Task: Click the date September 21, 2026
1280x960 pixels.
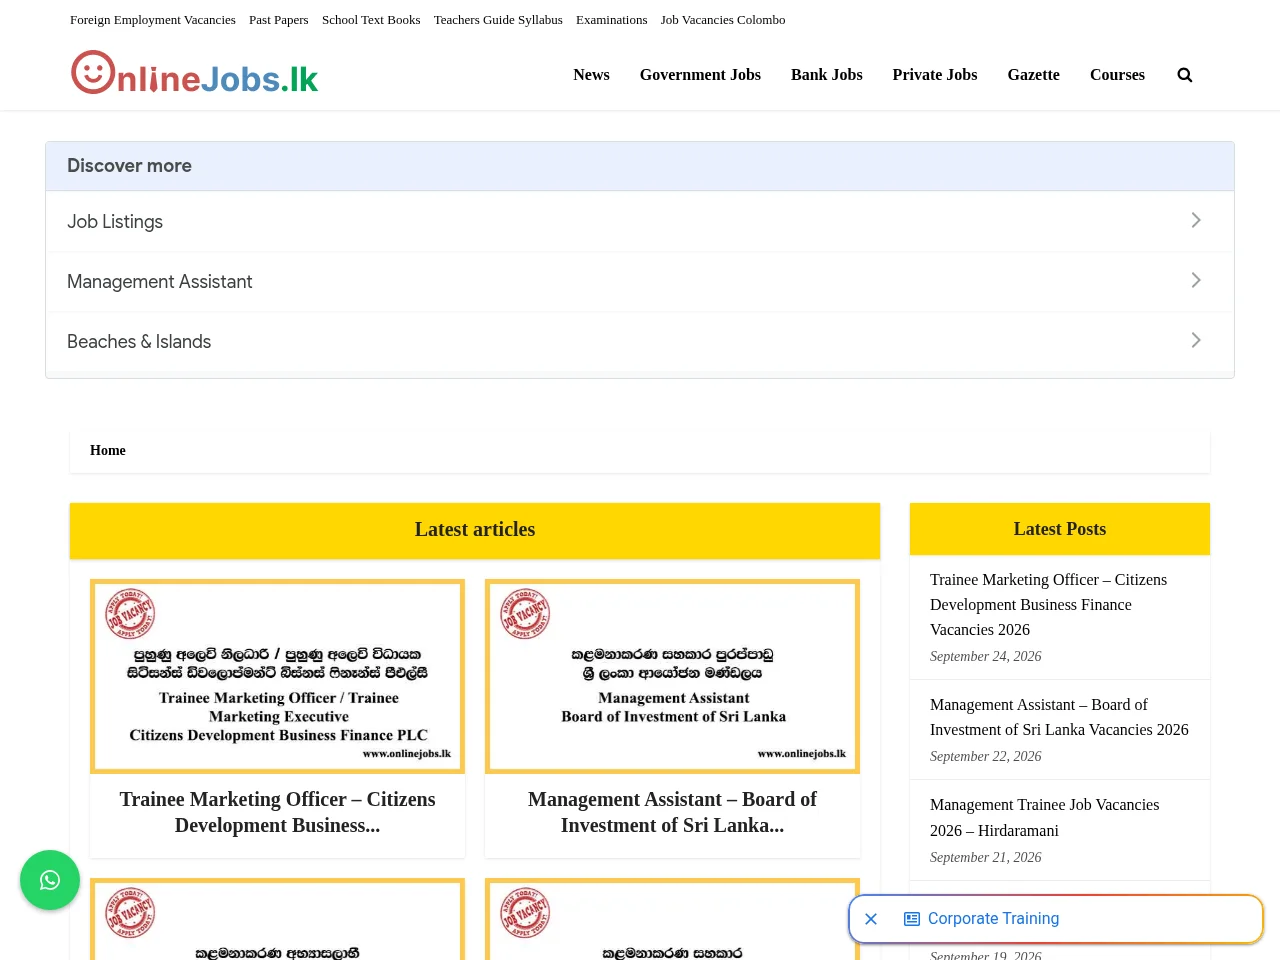Action: click(x=986, y=858)
